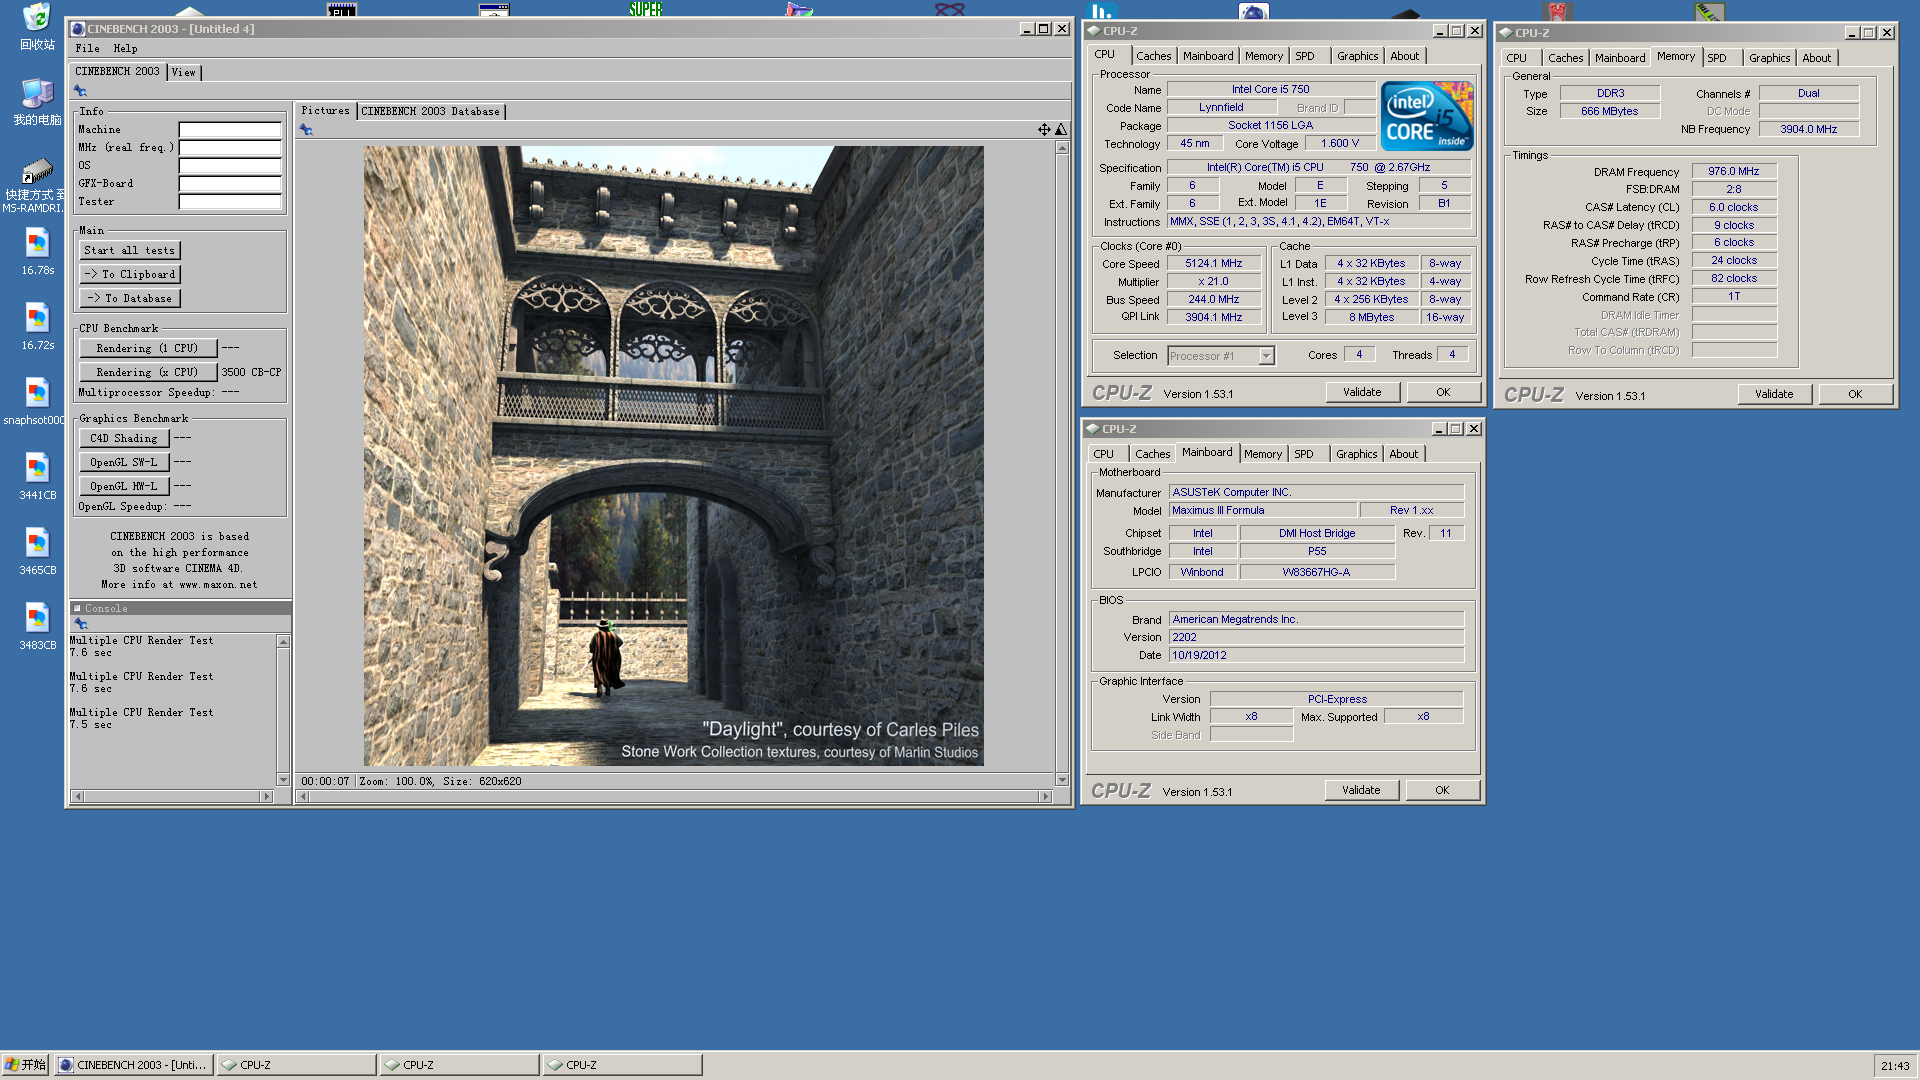Click the Tester input field
Viewport: 1920px width, 1080px height.
230,202
